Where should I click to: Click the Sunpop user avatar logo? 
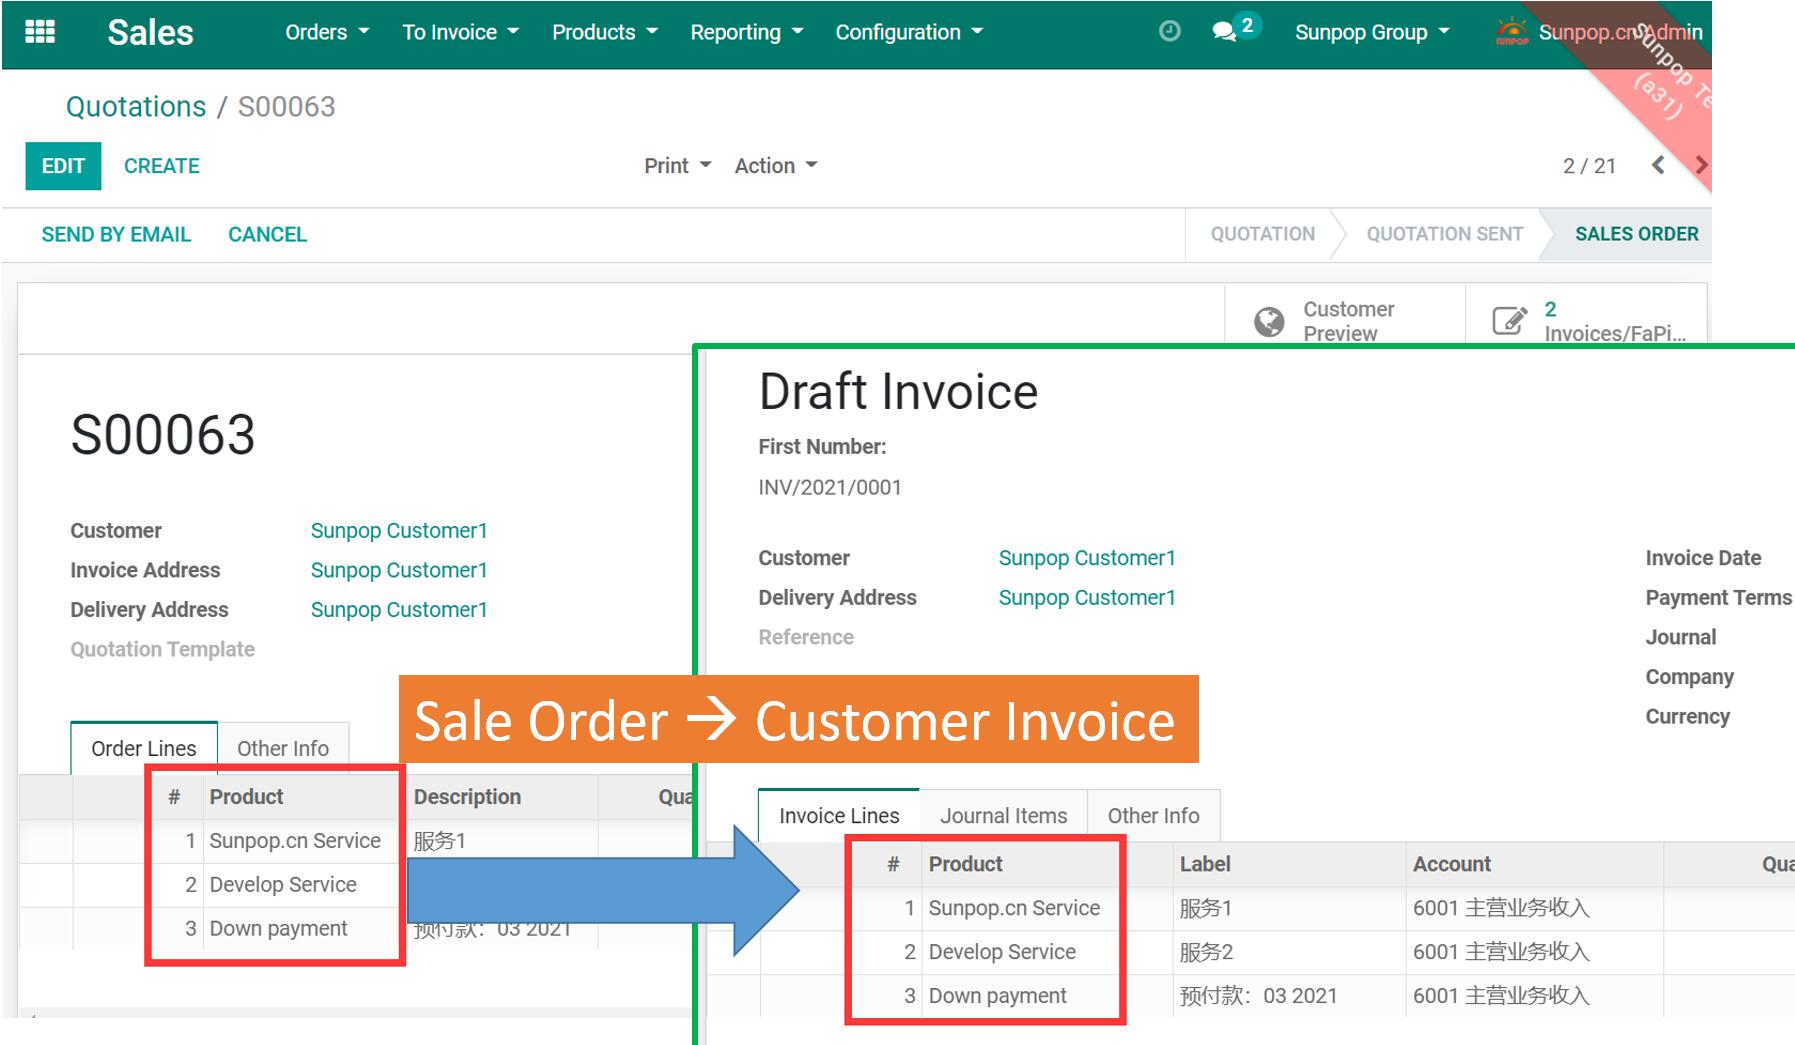click(1512, 32)
